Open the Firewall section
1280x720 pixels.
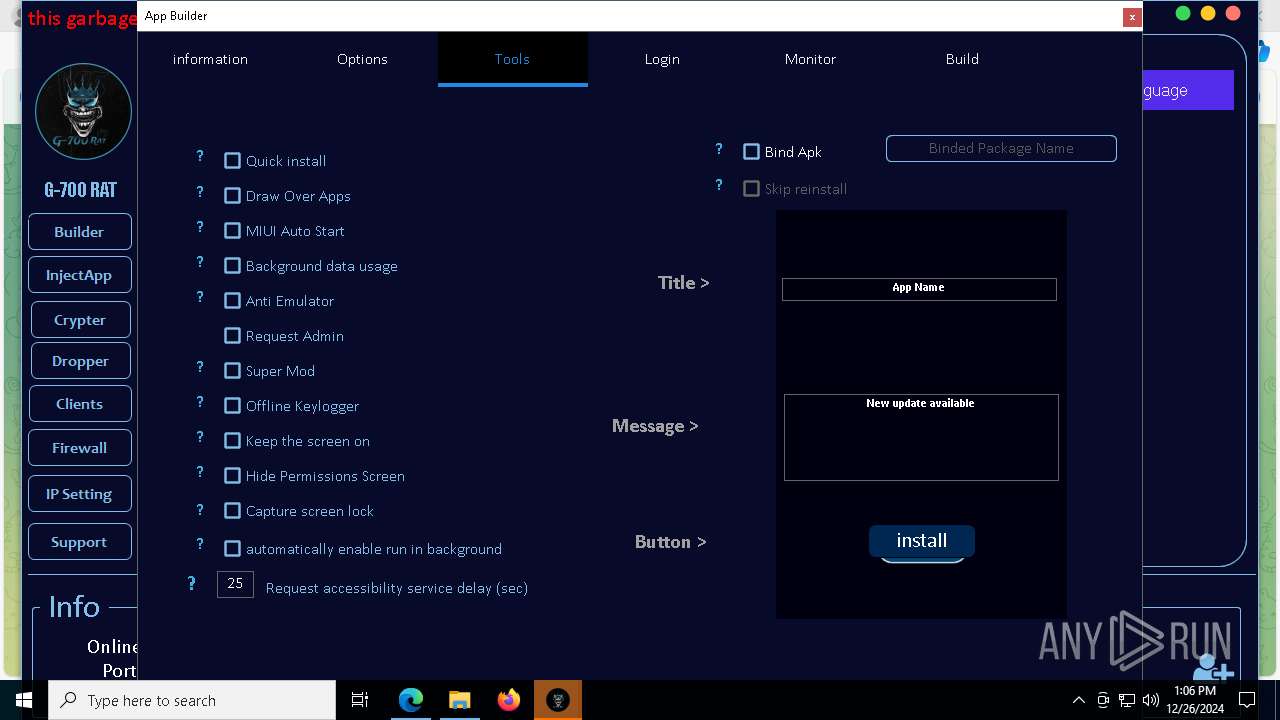point(79,448)
